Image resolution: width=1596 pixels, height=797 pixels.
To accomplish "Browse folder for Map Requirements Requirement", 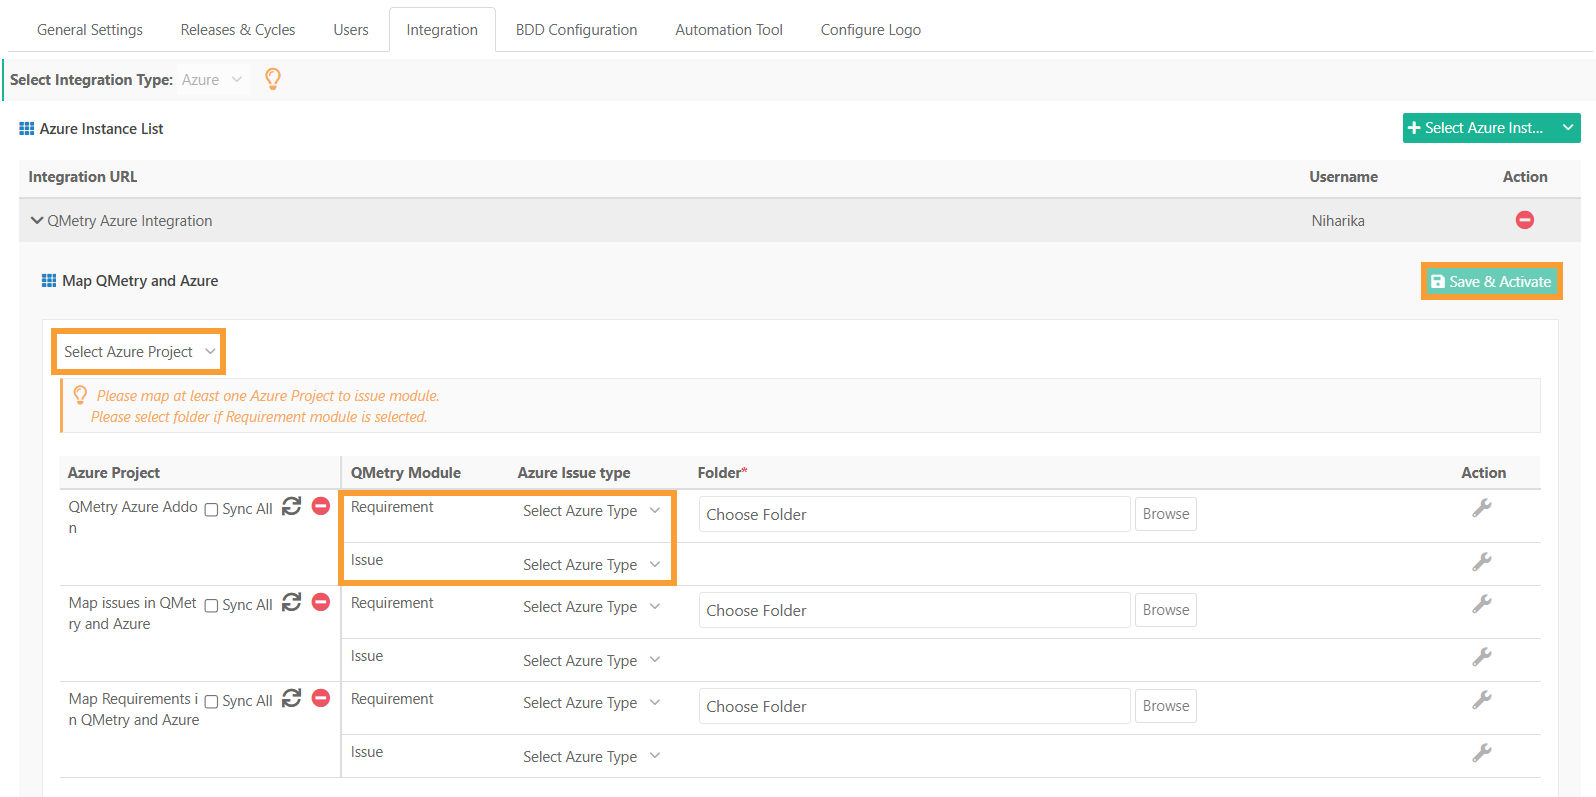I will click(x=1166, y=706).
